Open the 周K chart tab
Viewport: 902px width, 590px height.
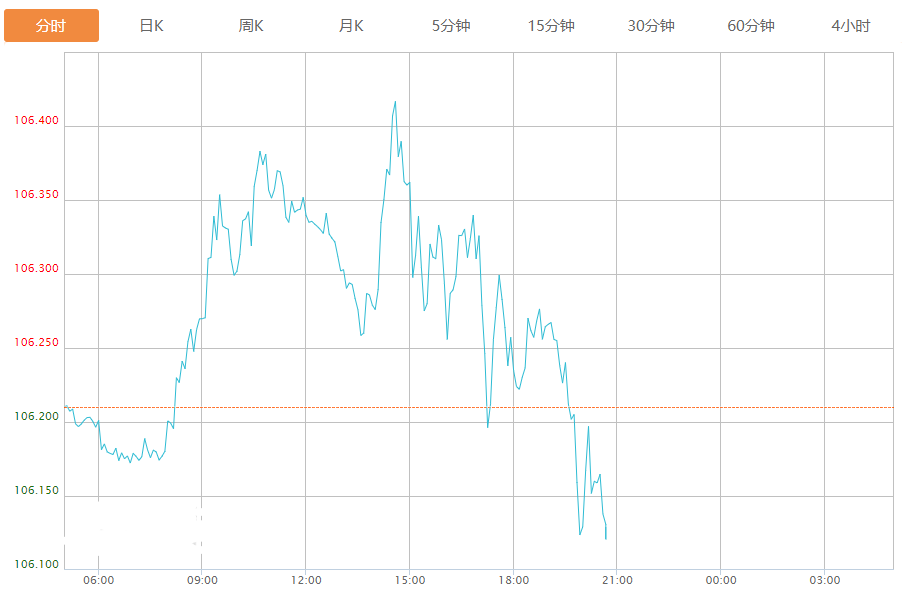pyautogui.click(x=251, y=26)
